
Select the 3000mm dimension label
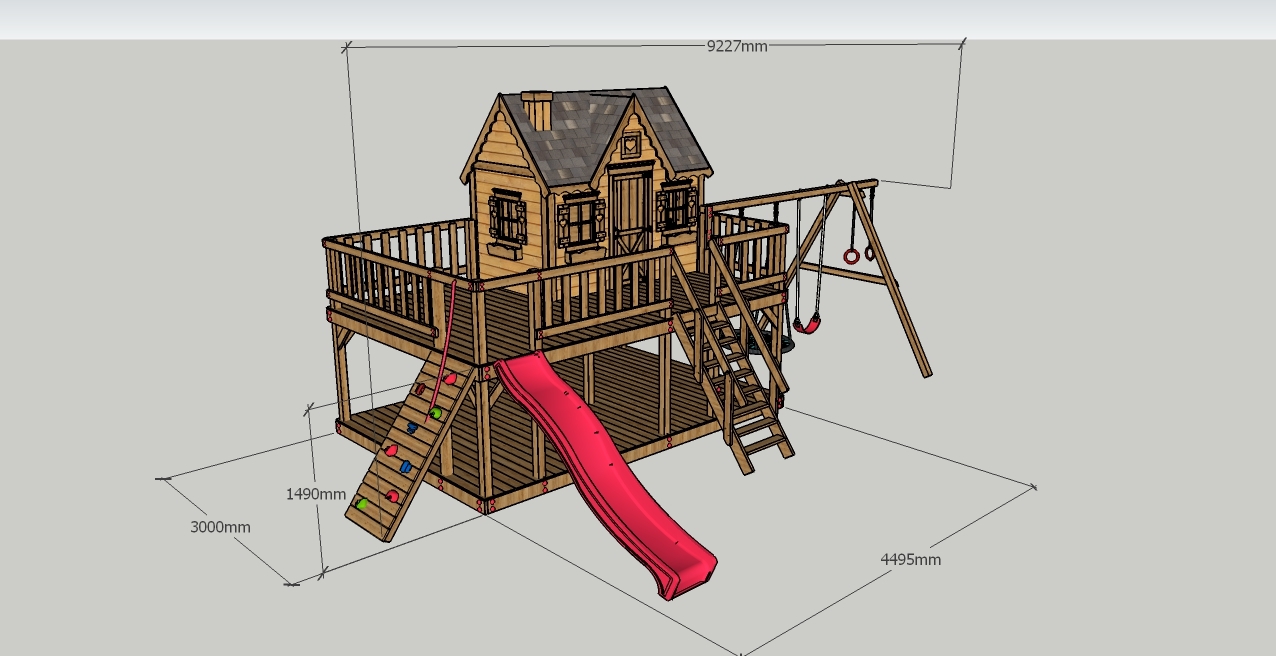point(220,527)
